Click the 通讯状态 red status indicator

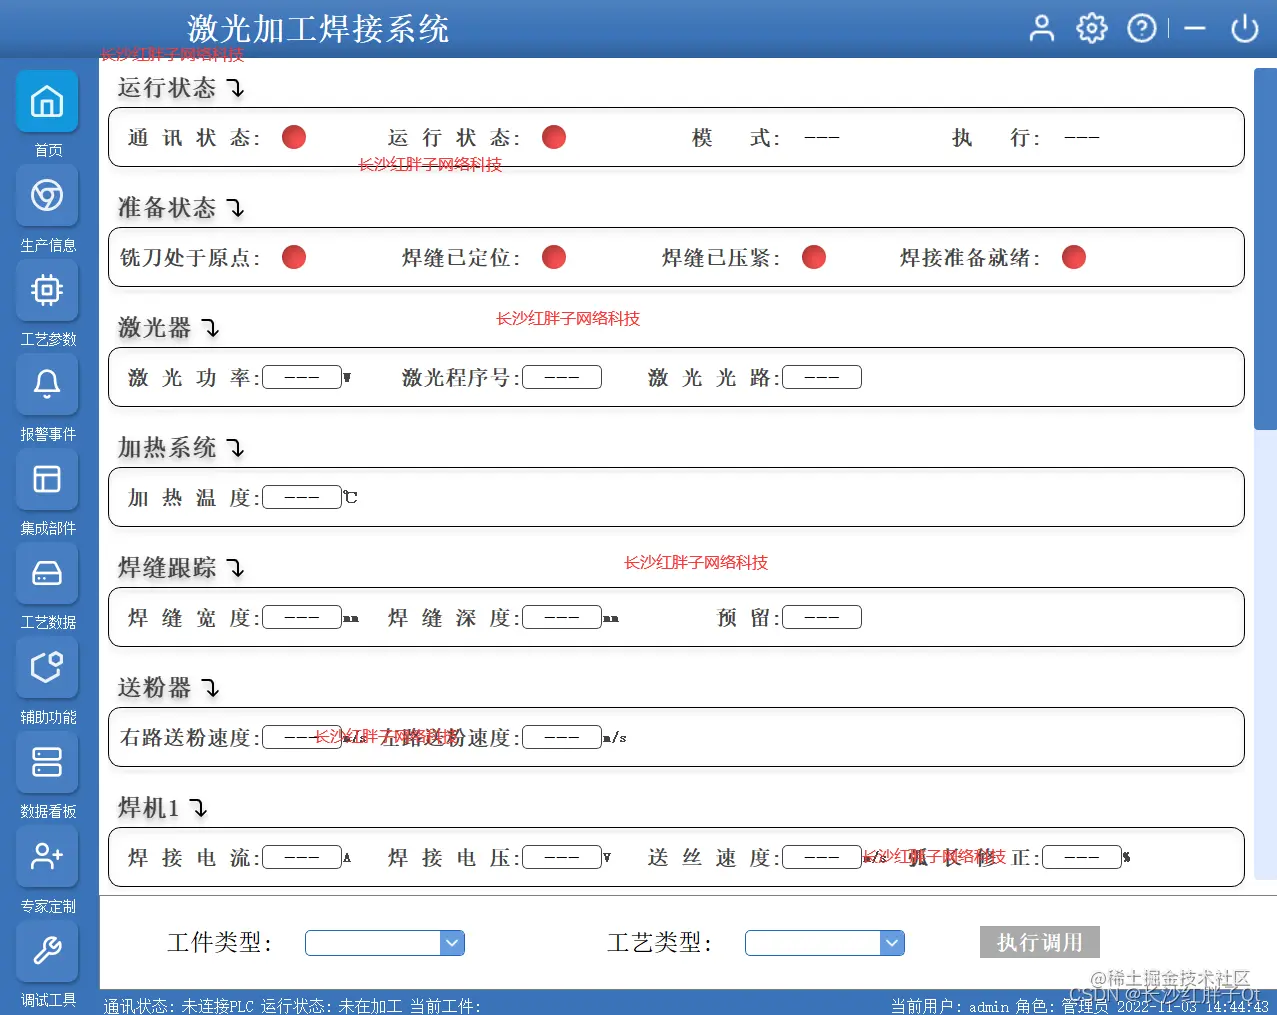click(x=293, y=137)
